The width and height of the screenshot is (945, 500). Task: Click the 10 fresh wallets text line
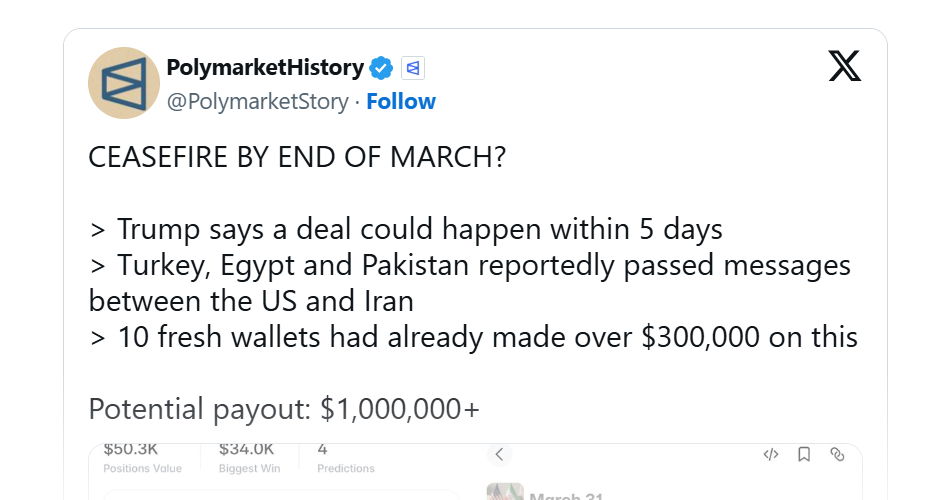tap(473, 337)
